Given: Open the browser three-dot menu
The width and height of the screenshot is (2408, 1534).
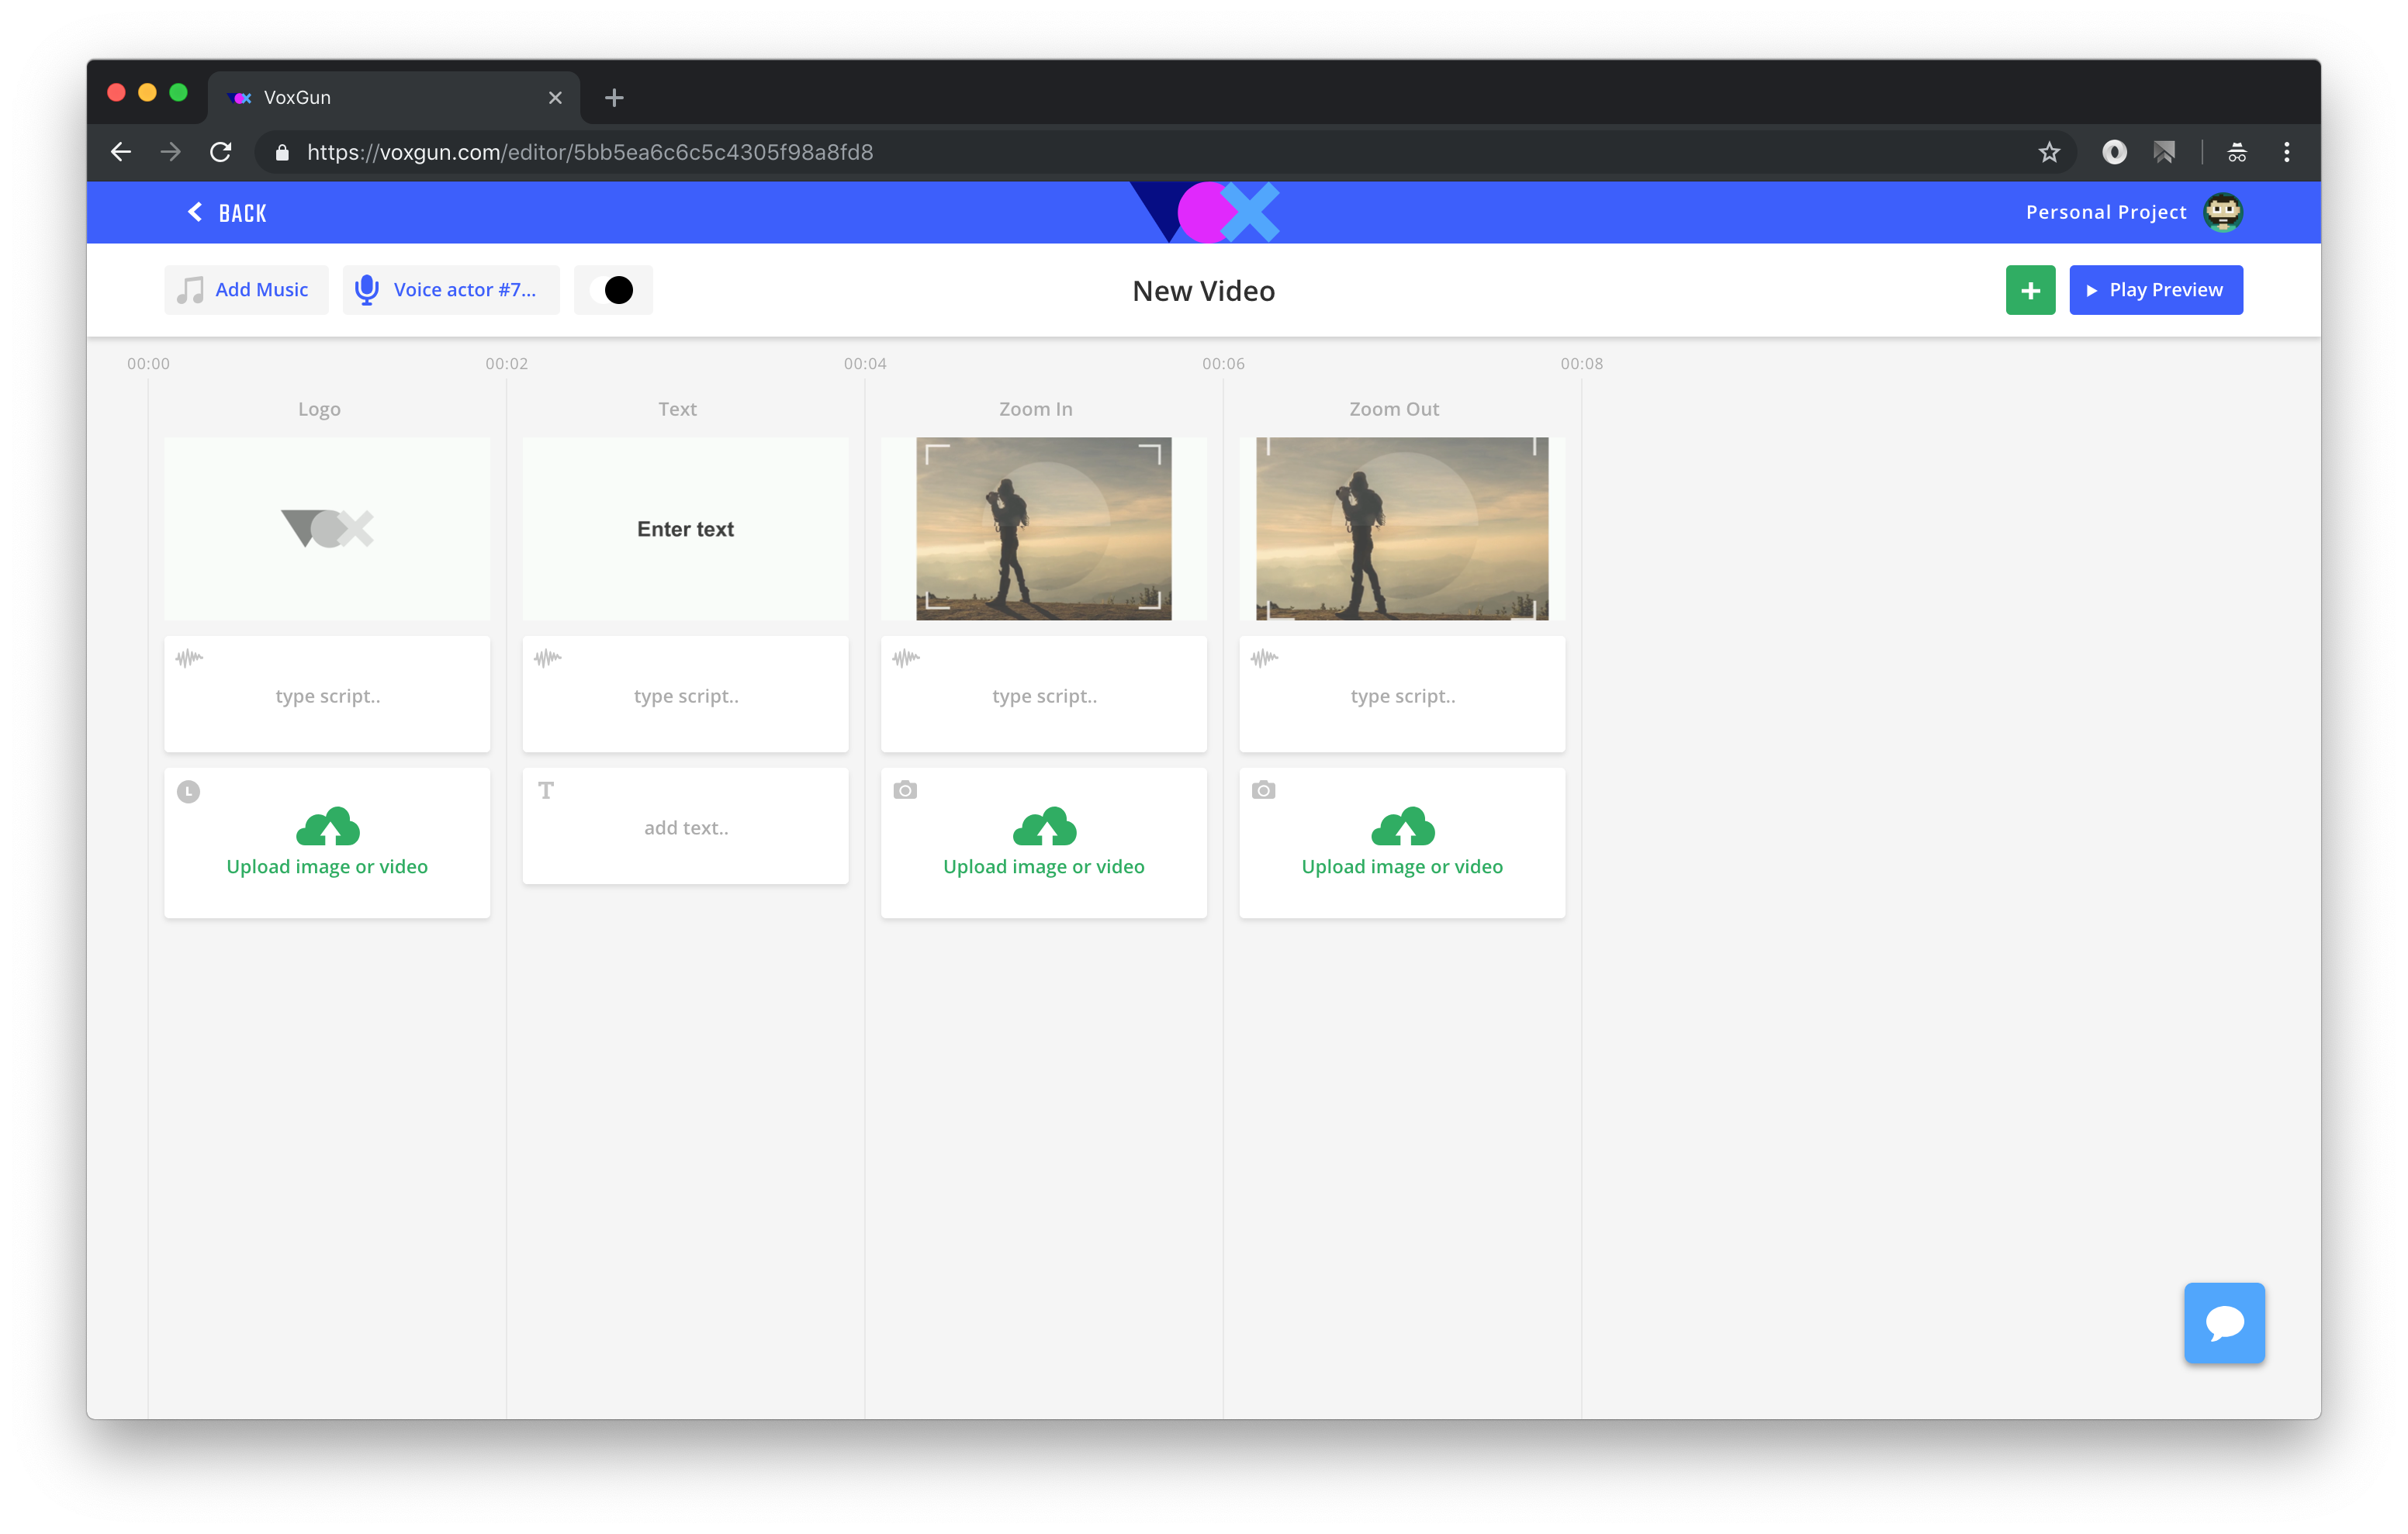Looking at the screenshot, I should tap(2286, 152).
